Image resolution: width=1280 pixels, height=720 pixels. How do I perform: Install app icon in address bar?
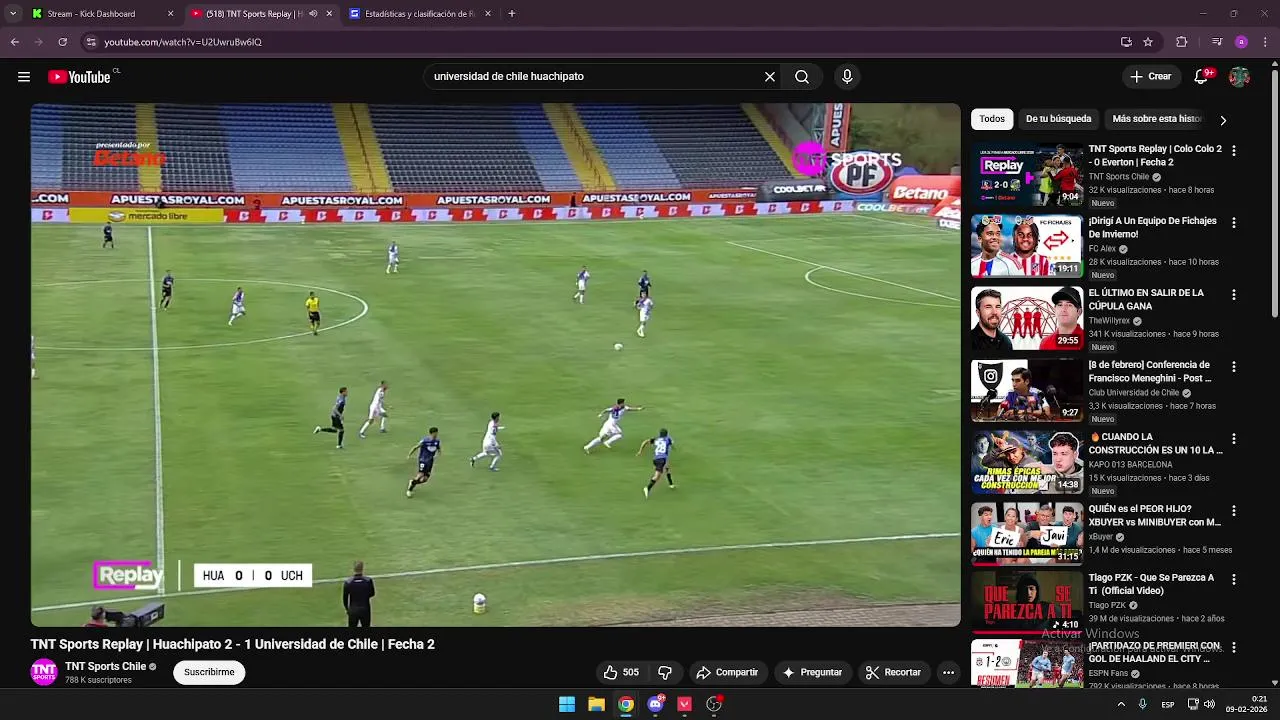[x=1126, y=42]
